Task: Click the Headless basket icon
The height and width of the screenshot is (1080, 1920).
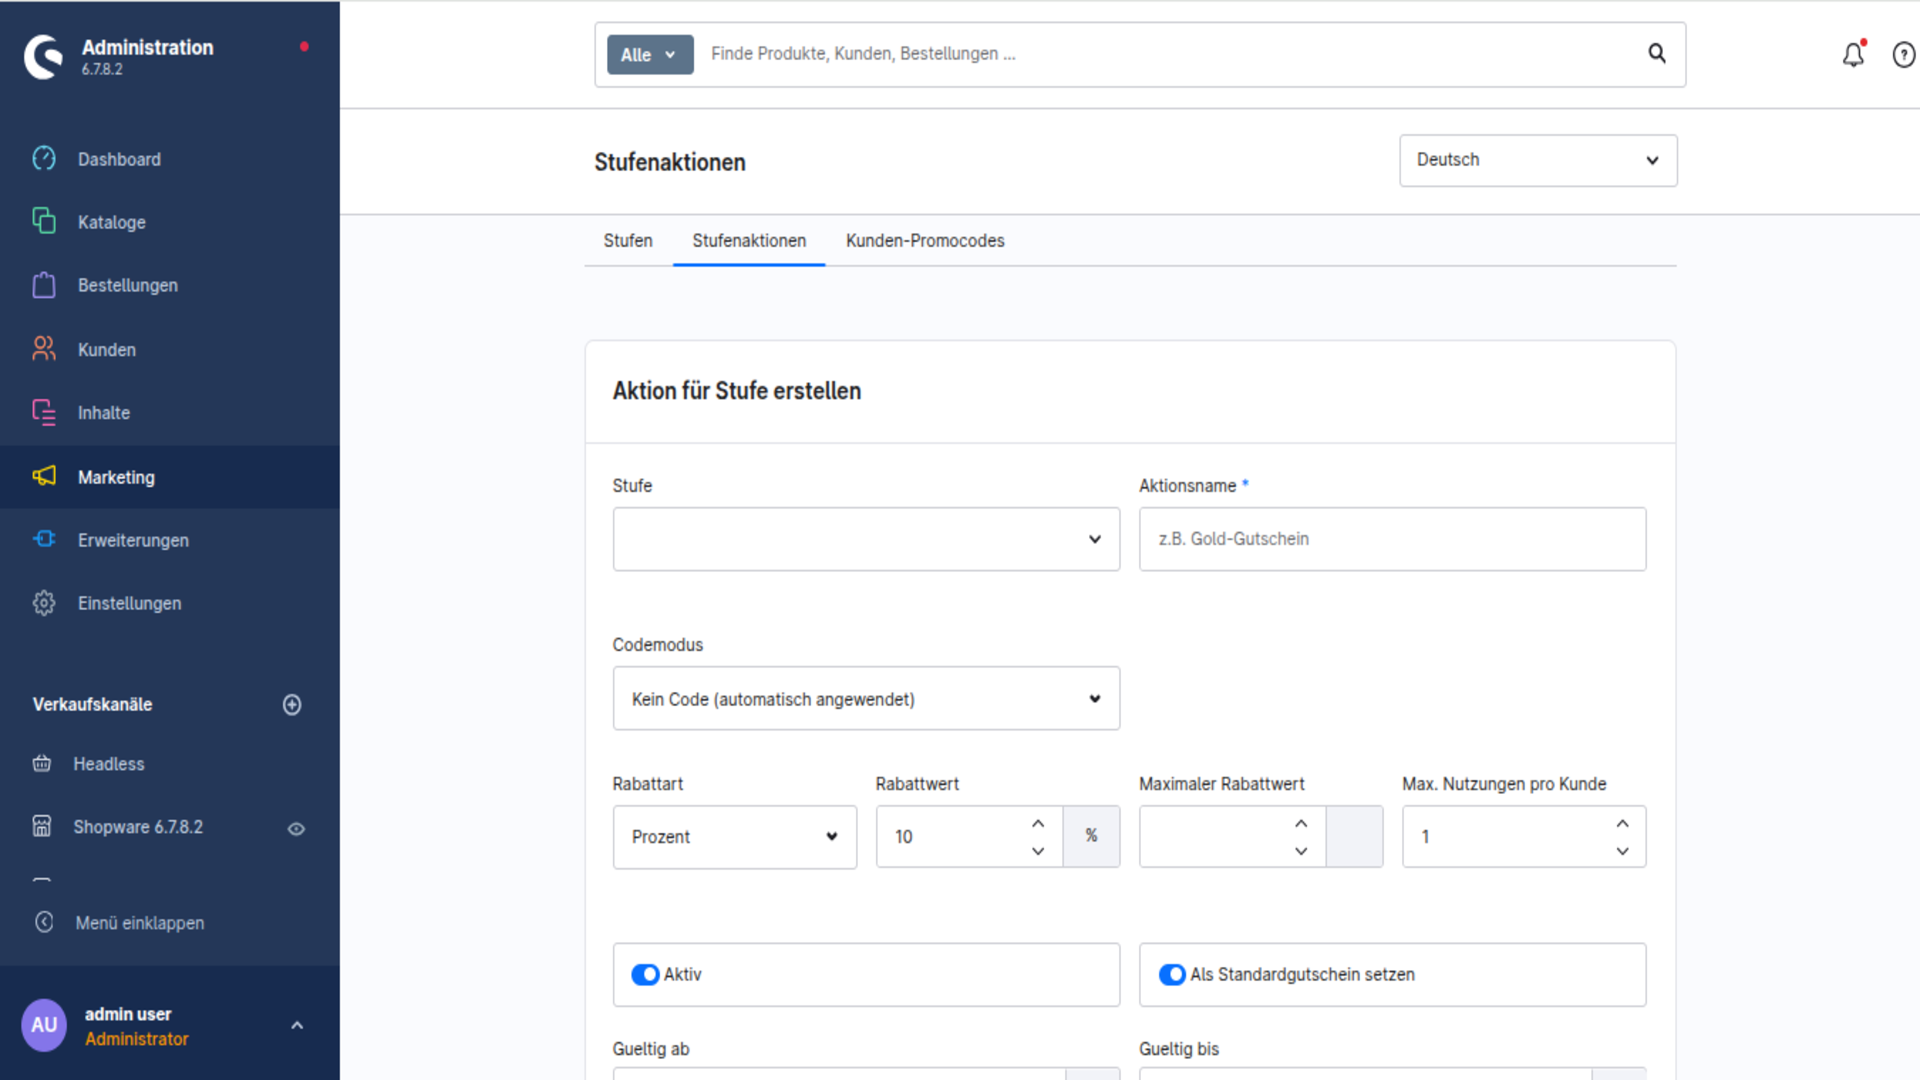Action: tap(42, 764)
